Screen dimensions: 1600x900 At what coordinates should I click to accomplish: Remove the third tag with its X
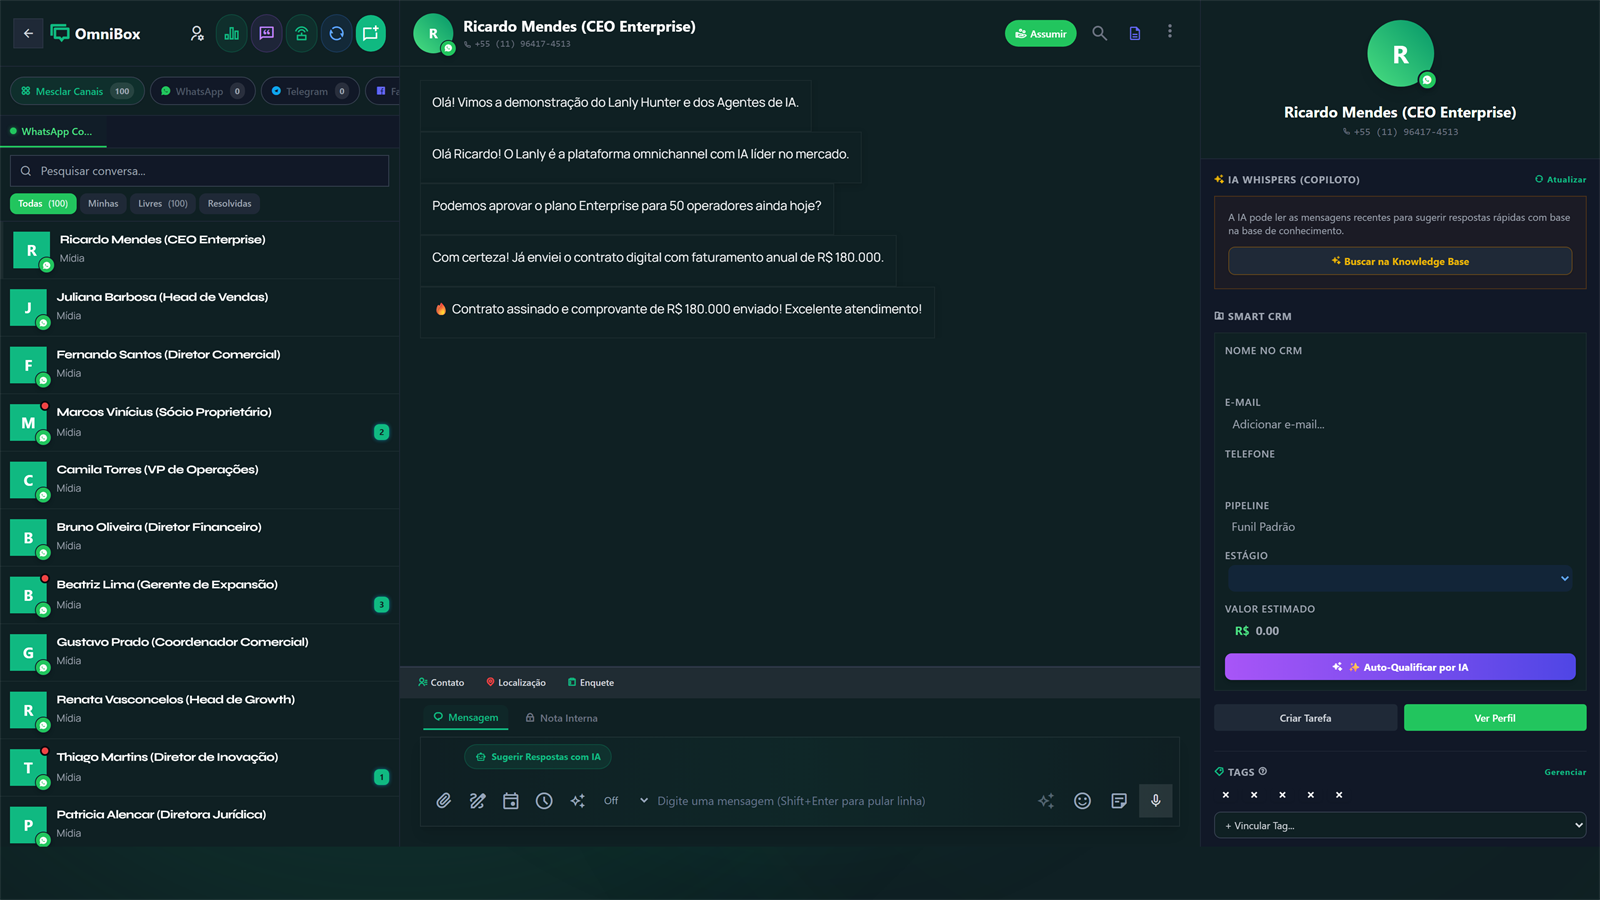pos(1283,795)
